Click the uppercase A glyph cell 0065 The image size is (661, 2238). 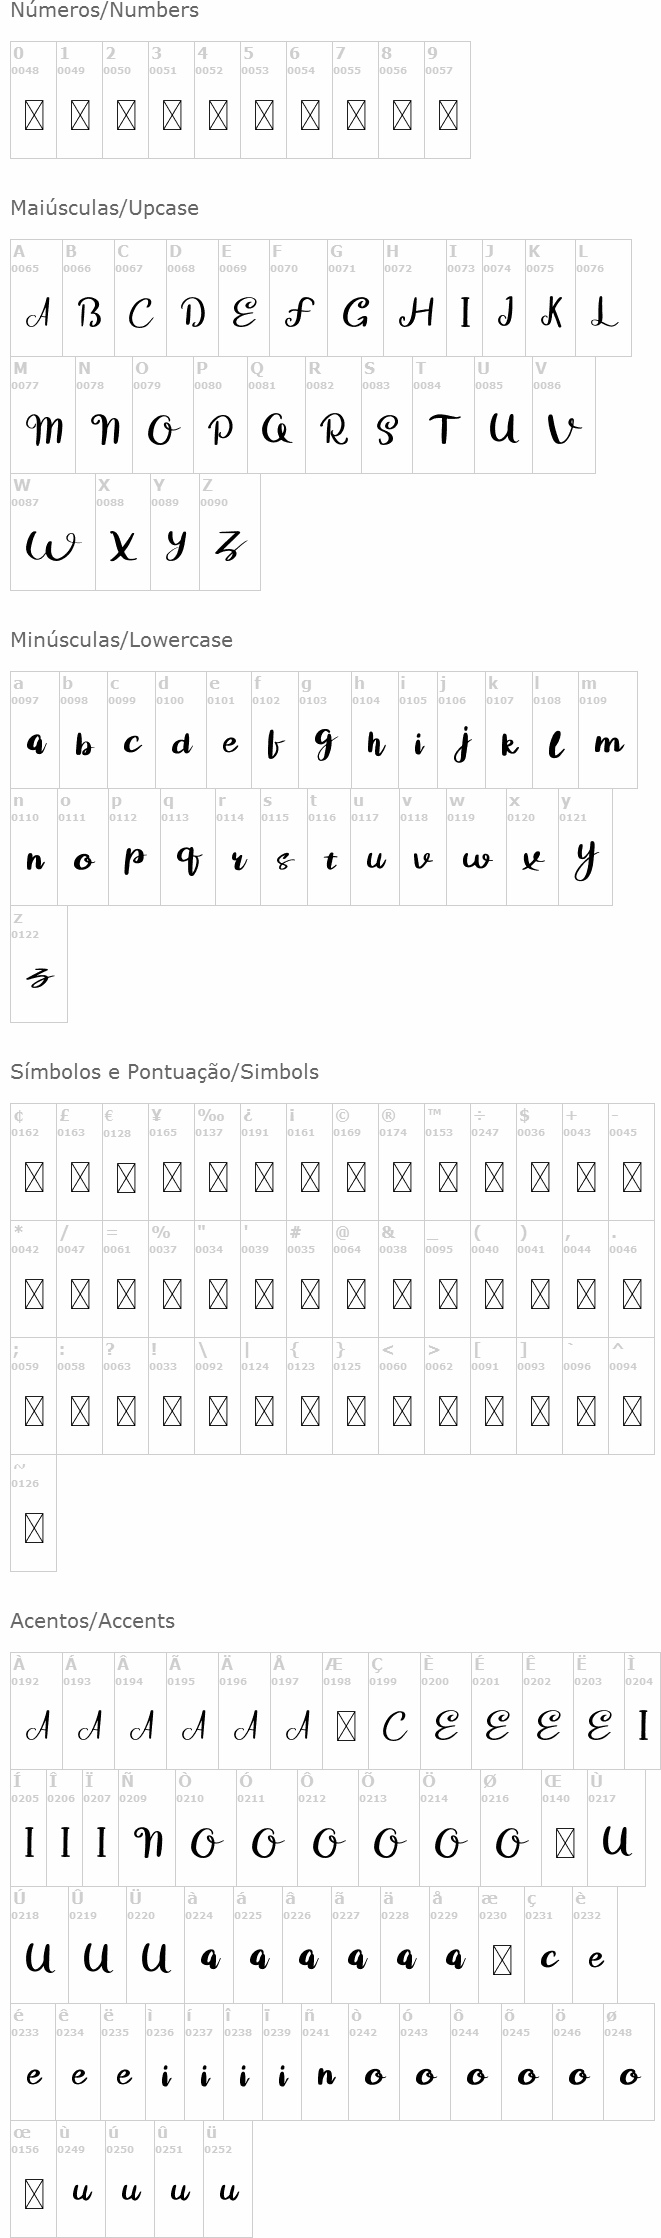pos(36,298)
